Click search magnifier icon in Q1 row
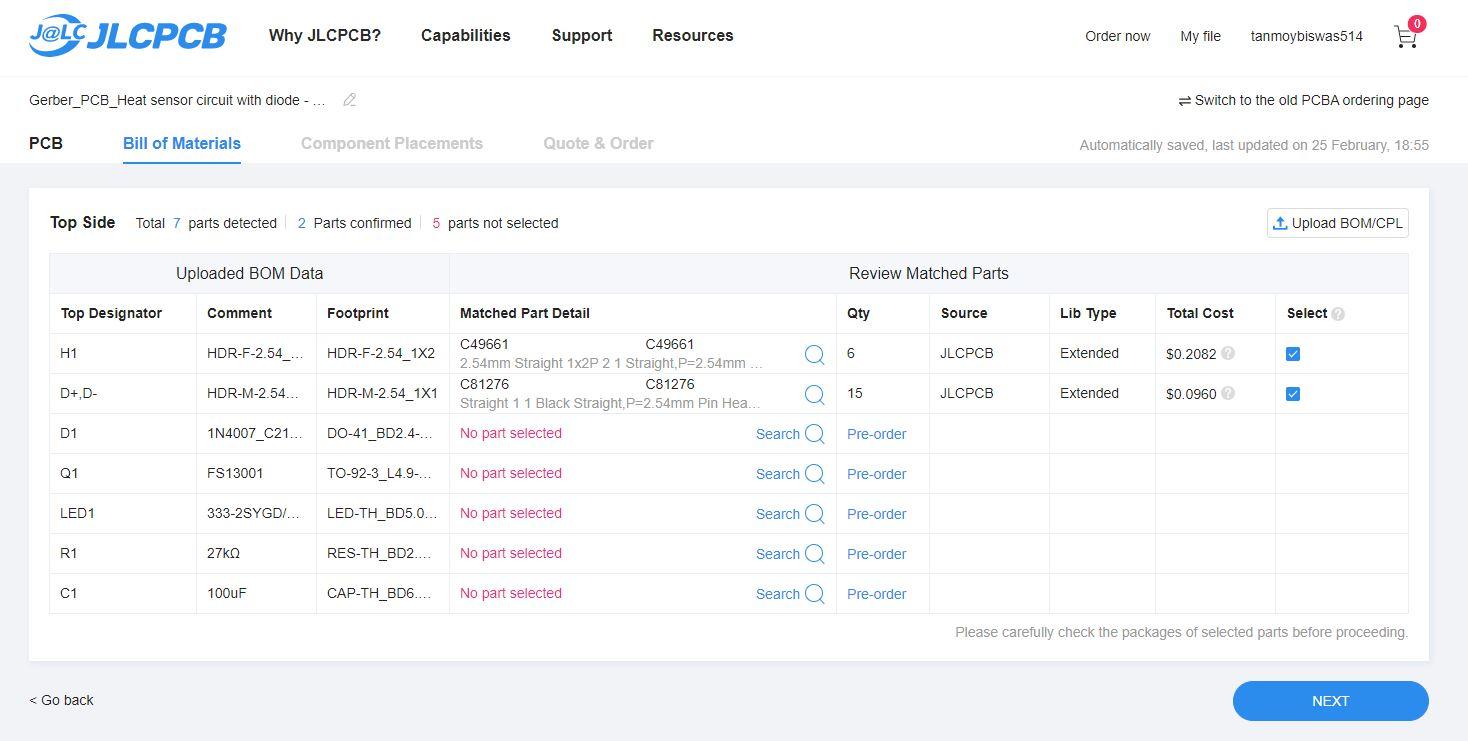 (x=815, y=474)
